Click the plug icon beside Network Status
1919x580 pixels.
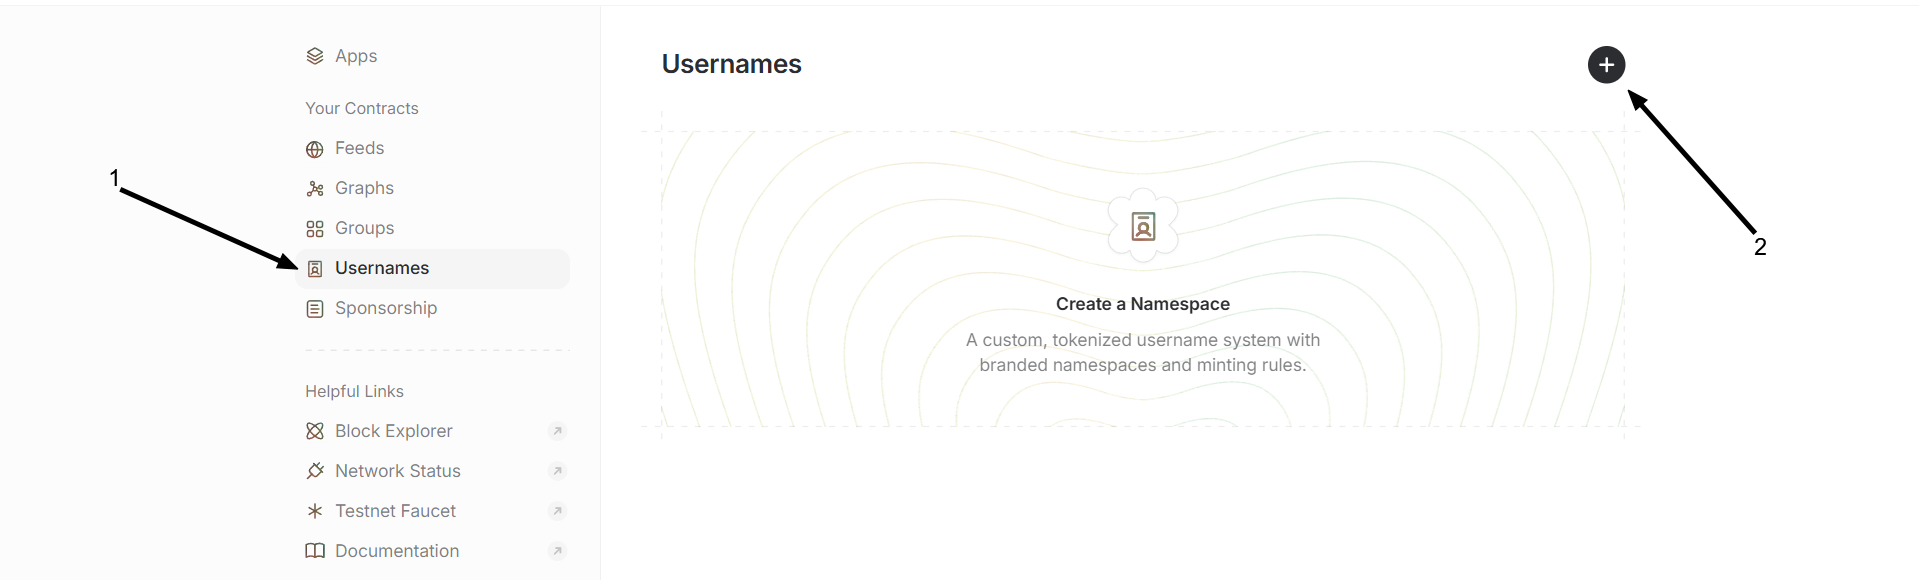(x=315, y=471)
